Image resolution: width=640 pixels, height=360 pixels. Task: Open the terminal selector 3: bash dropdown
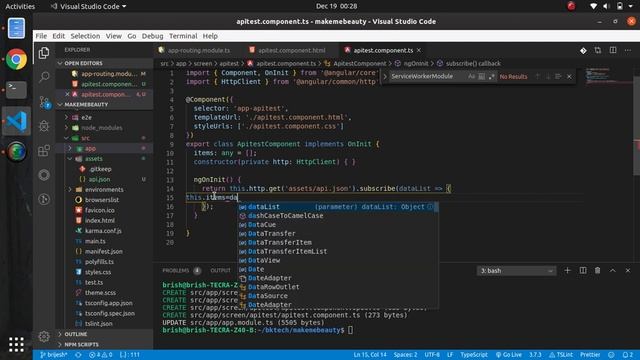click(516, 271)
